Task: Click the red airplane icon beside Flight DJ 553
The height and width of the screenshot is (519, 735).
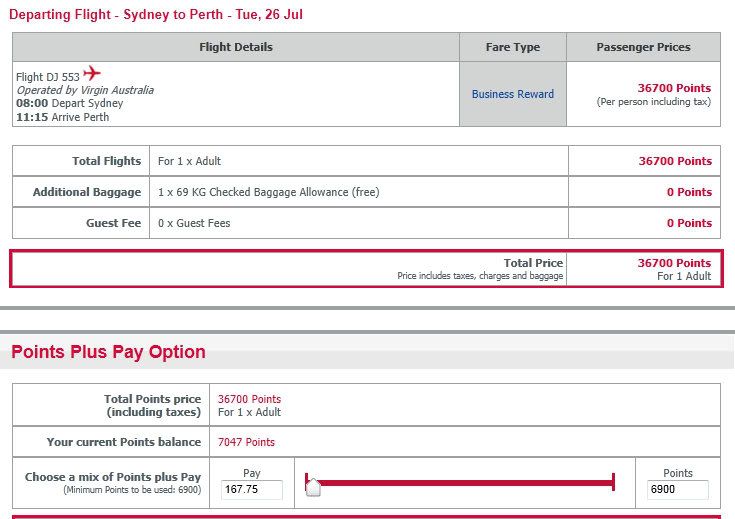Action: click(92, 73)
